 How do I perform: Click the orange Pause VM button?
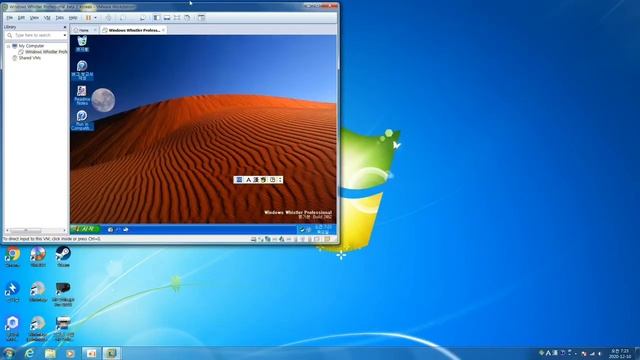click(88, 18)
